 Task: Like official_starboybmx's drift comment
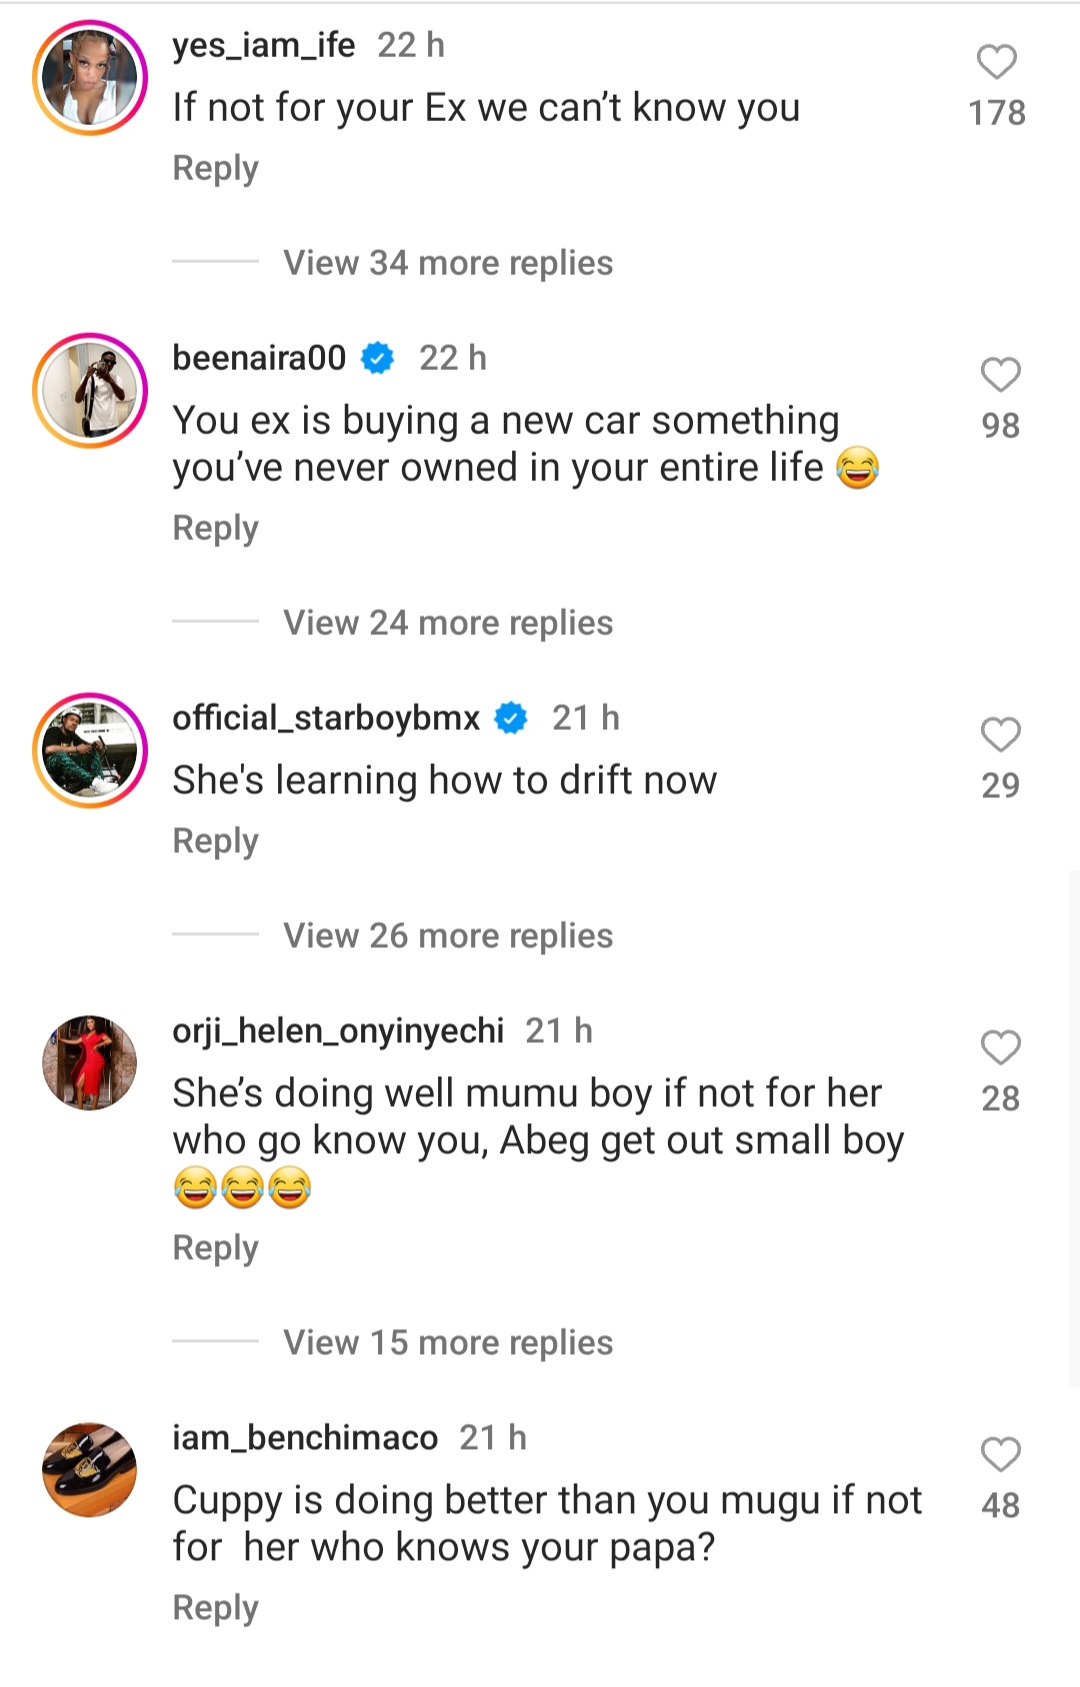[x=1000, y=735]
